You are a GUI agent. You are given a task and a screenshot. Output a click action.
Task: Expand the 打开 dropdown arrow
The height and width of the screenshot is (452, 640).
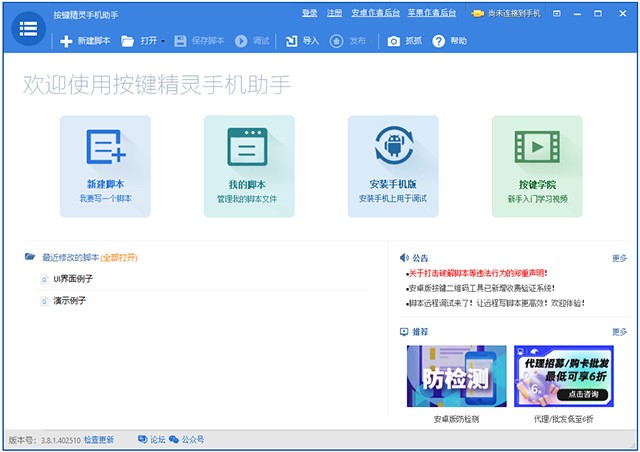(x=163, y=41)
